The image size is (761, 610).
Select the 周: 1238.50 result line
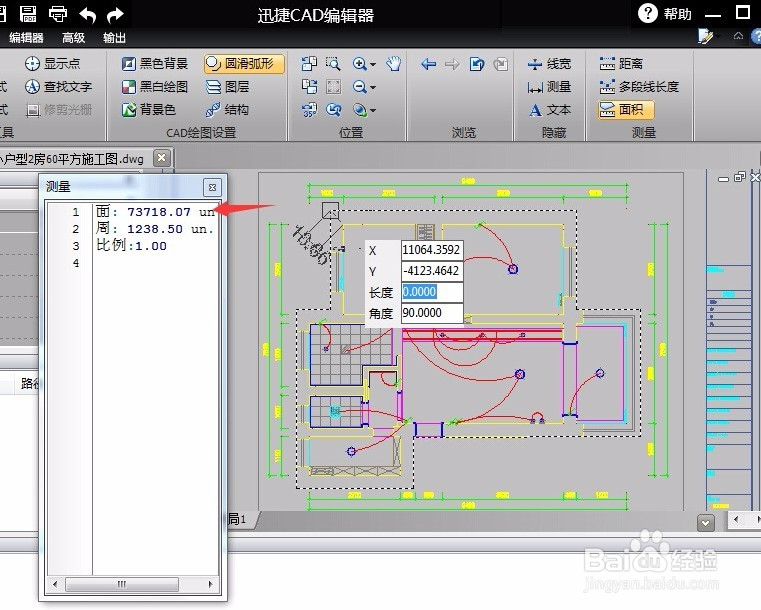pyautogui.click(x=155, y=229)
